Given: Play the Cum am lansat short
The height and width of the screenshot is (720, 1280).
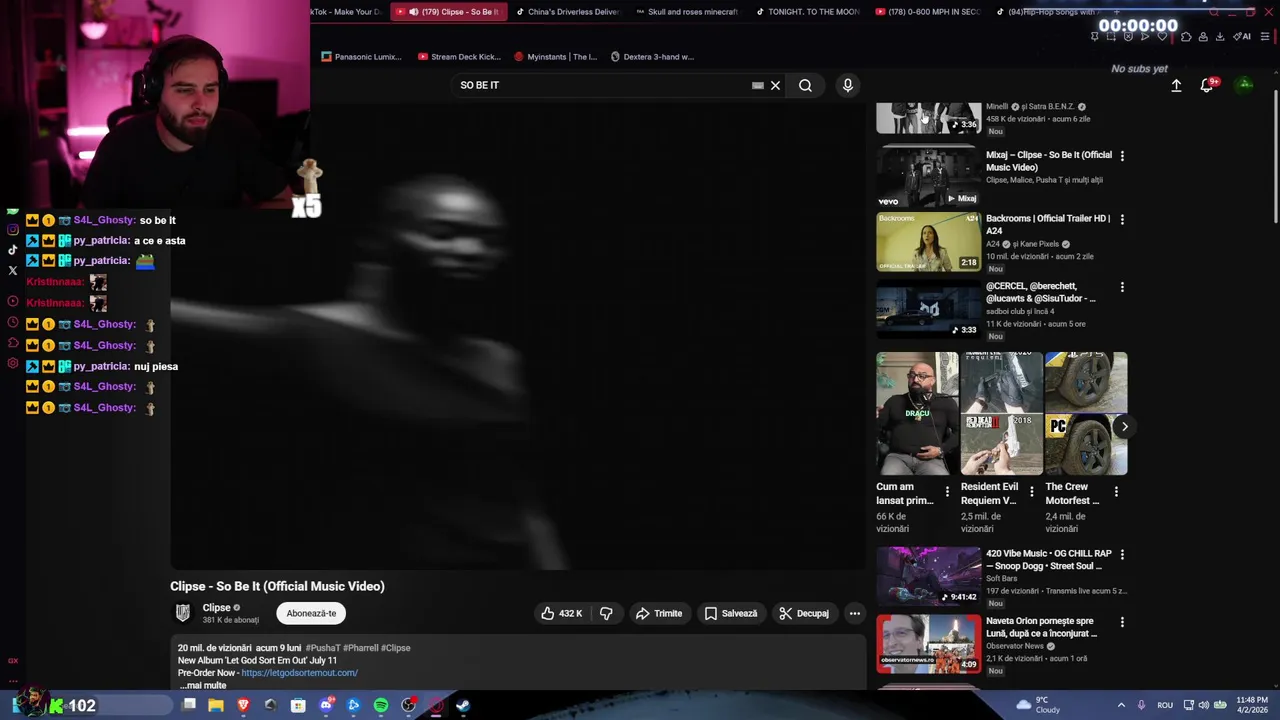Looking at the screenshot, I should (917, 413).
